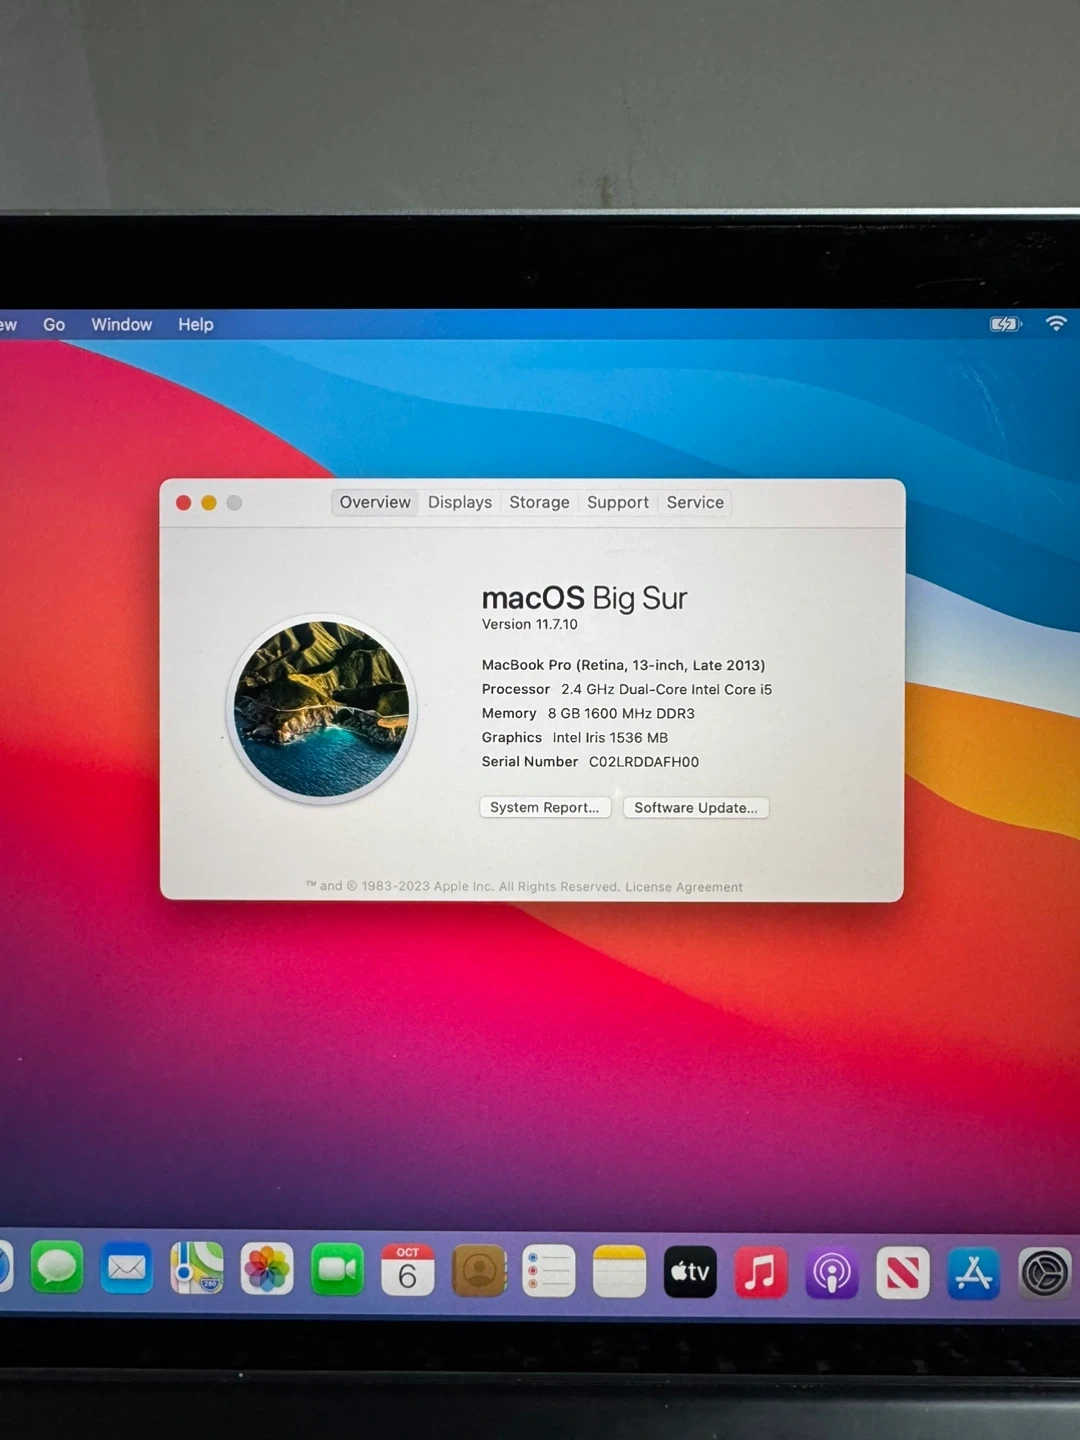Open the App Store icon
This screenshot has height=1440, width=1080.
(973, 1274)
